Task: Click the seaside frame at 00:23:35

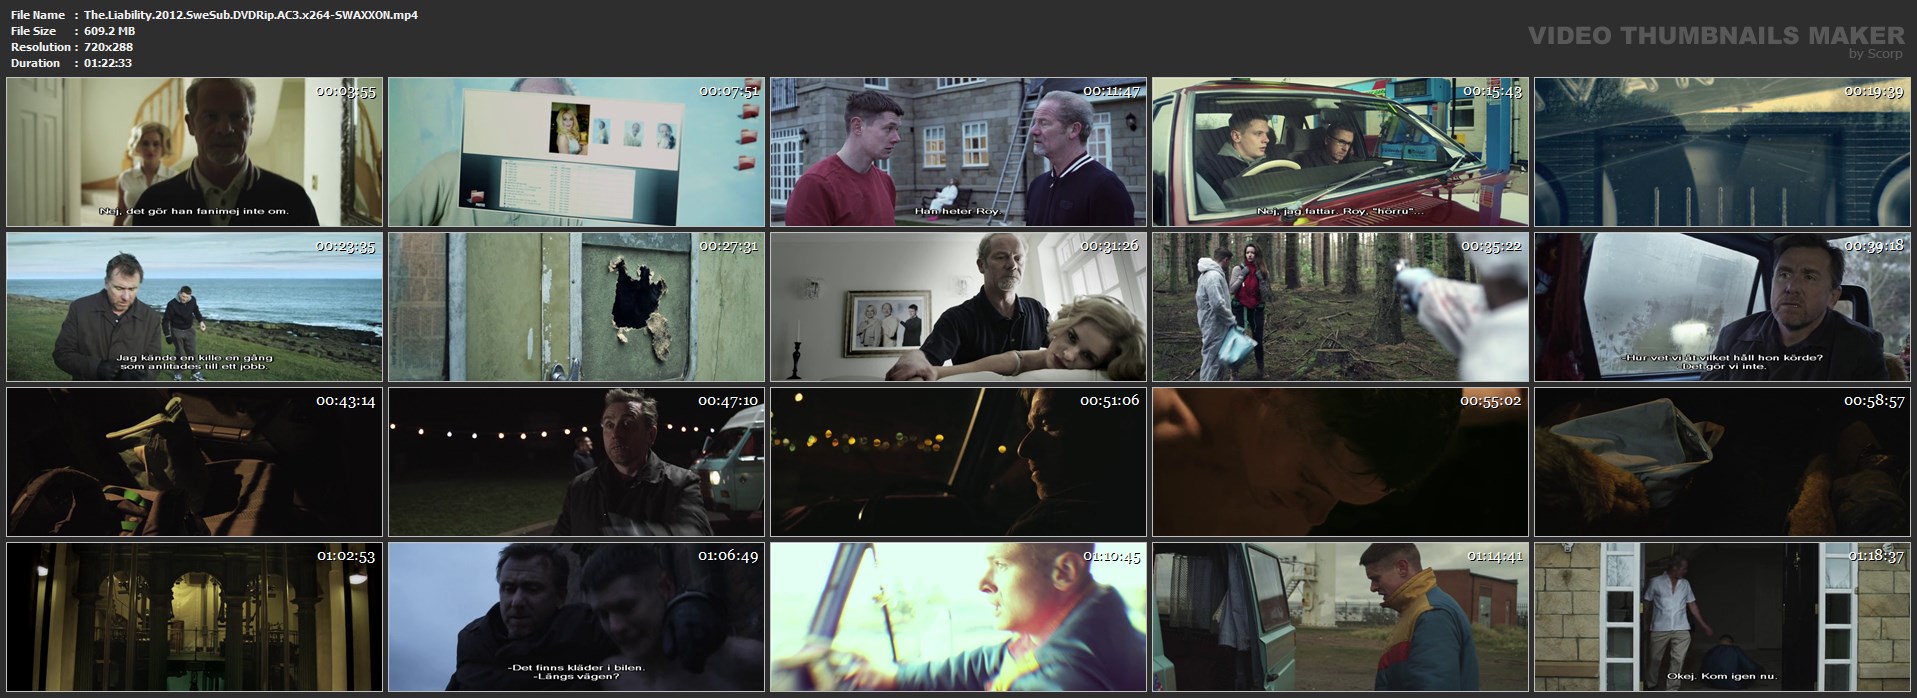Action: coord(194,307)
